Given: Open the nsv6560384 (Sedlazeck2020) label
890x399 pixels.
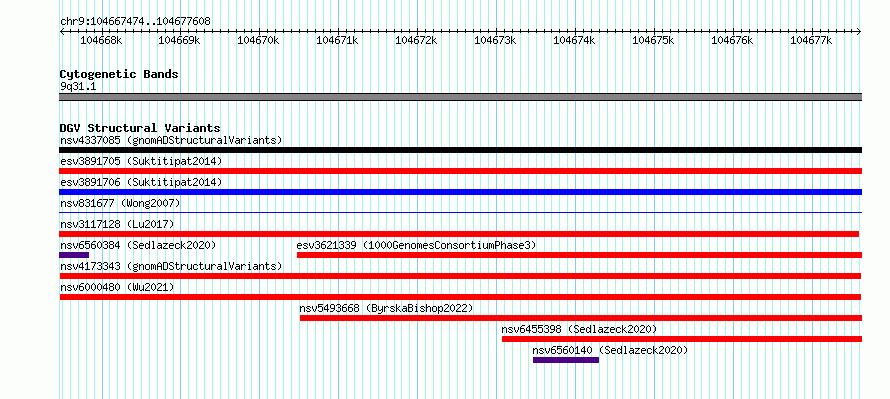Looking at the screenshot, I should coord(138,245).
